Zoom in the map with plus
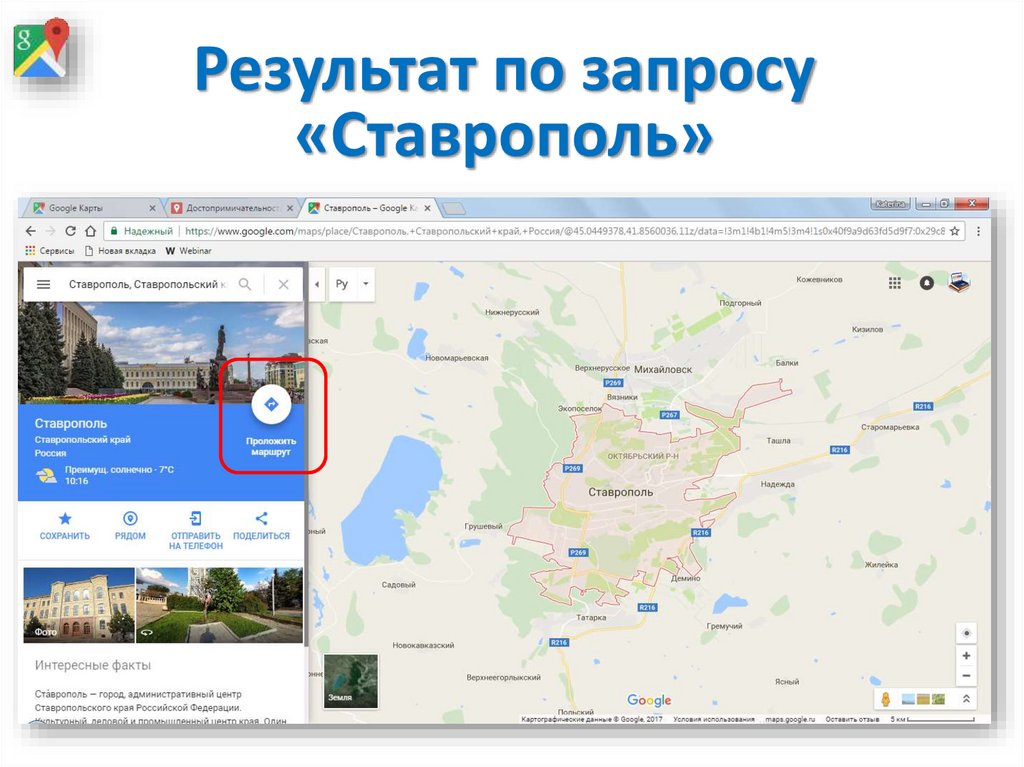Viewport: 1024px width, 767px height. 967,655
